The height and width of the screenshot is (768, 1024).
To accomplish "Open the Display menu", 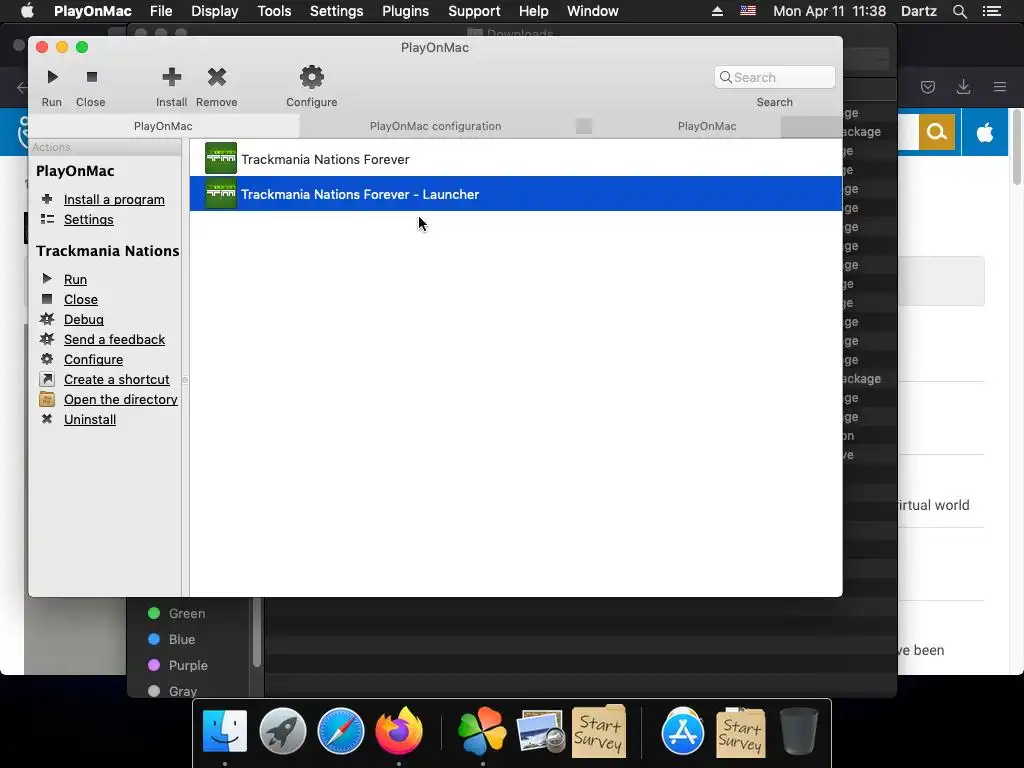I will [x=215, y=11].
